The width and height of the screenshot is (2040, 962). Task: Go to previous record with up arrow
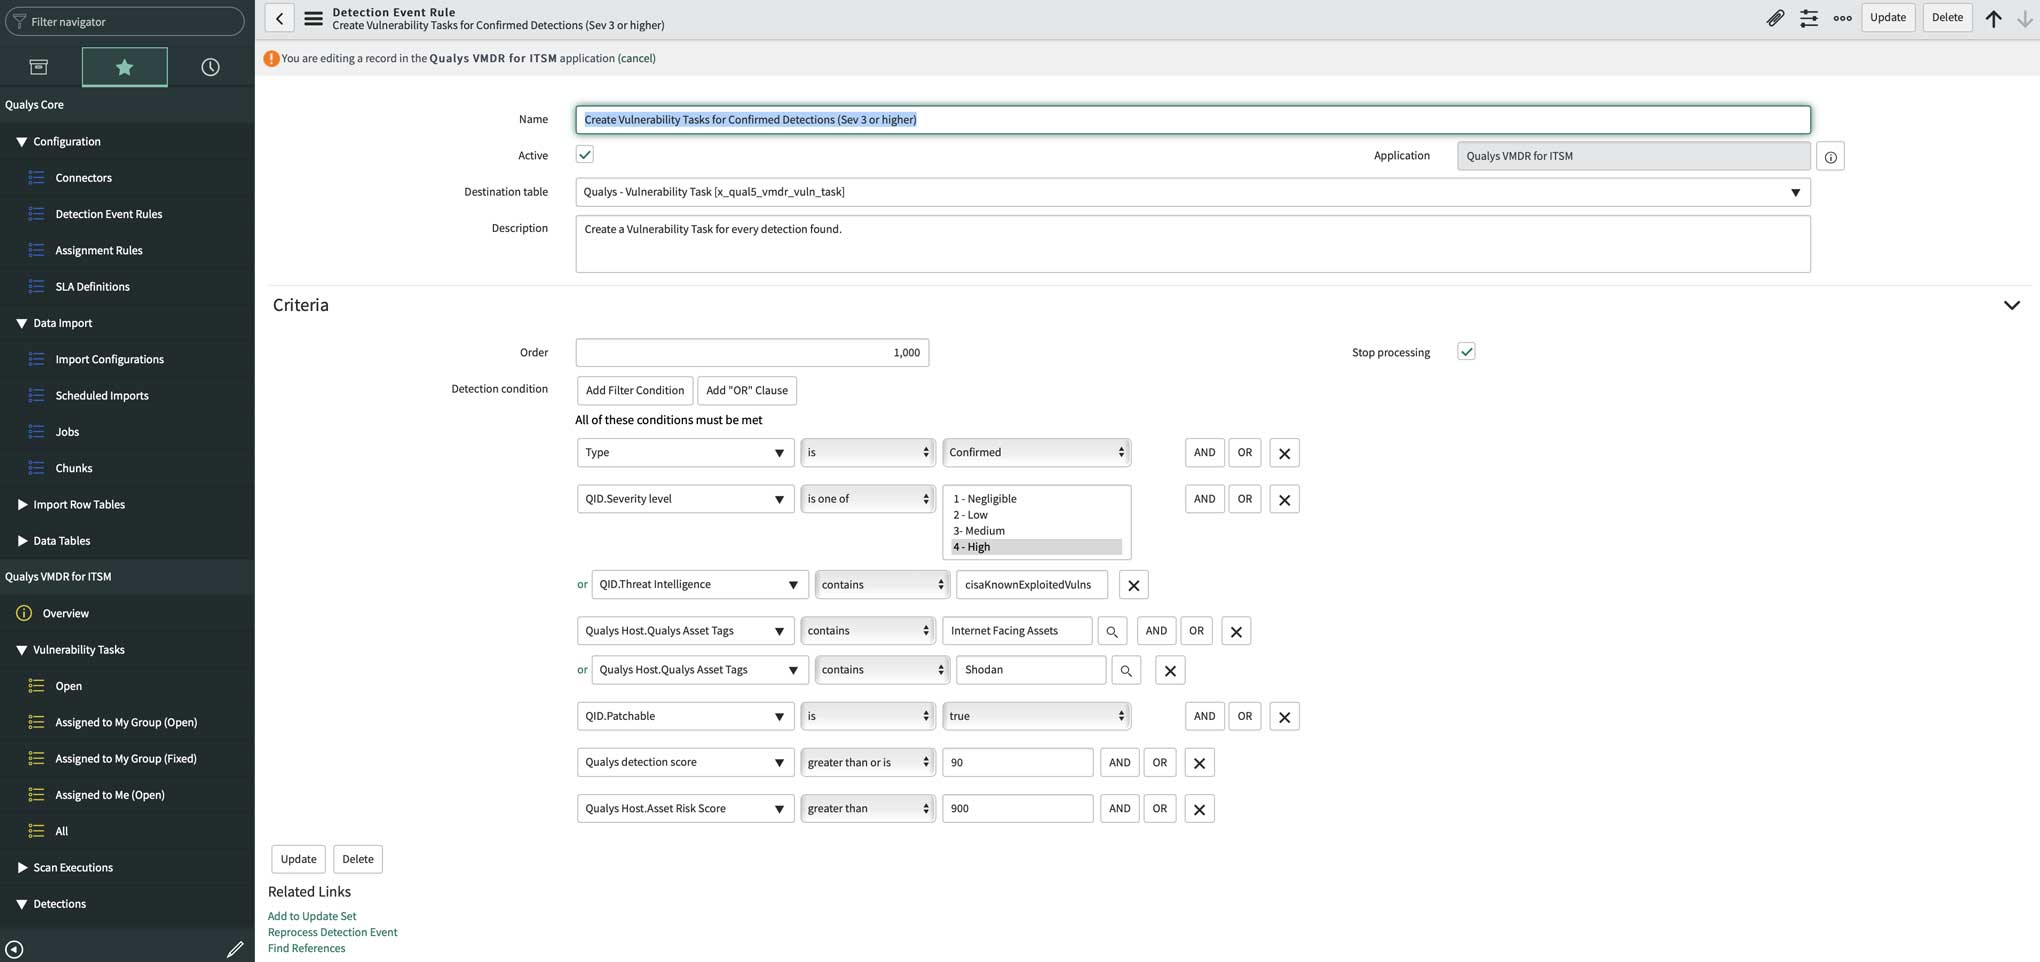[1993, 18]
